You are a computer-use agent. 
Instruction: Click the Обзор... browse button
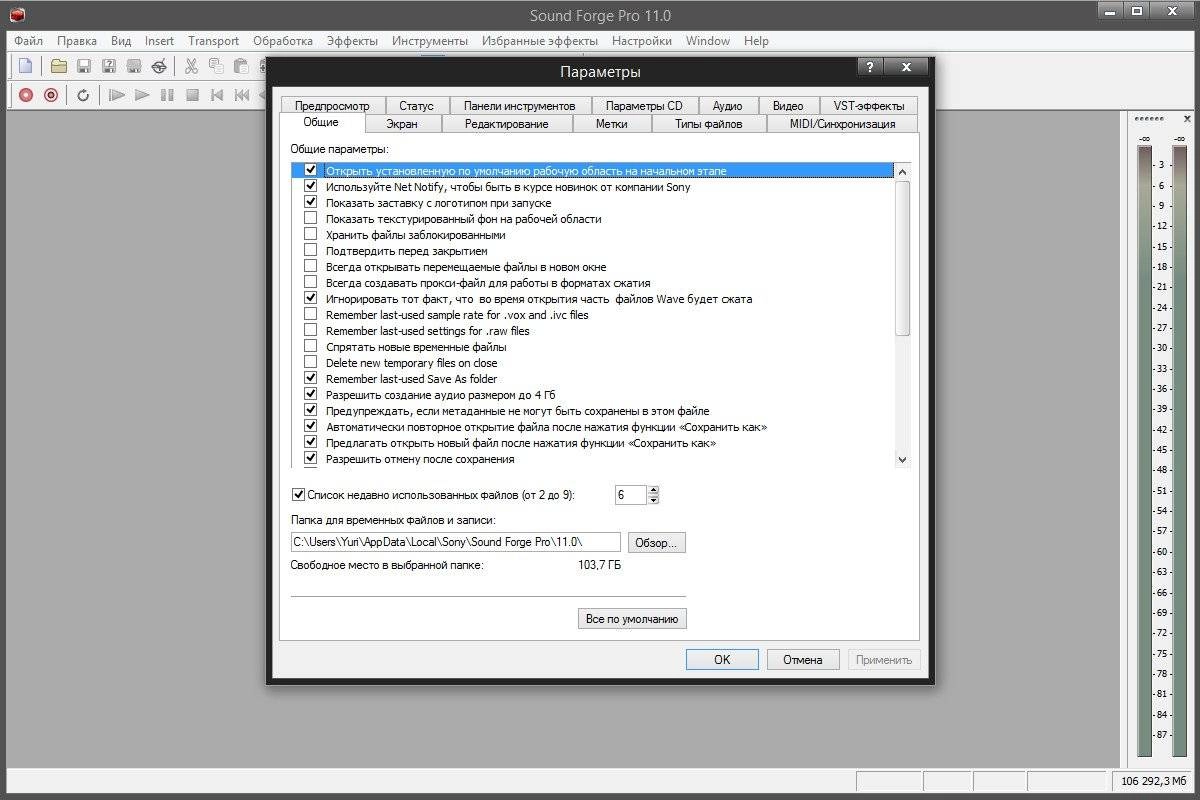(x=656, y=543)
